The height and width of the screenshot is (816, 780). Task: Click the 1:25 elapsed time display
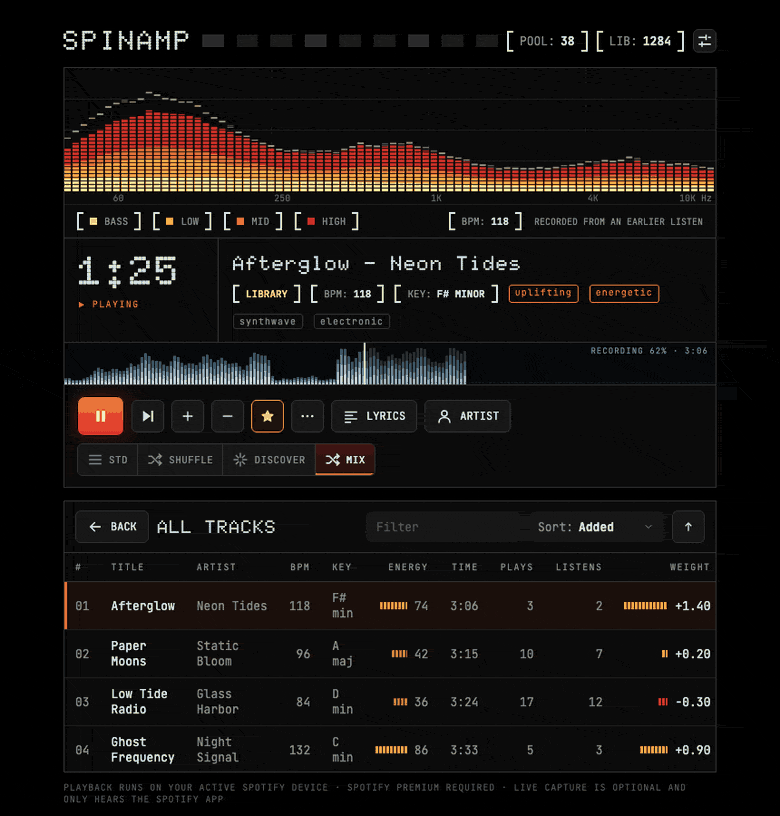127,271
